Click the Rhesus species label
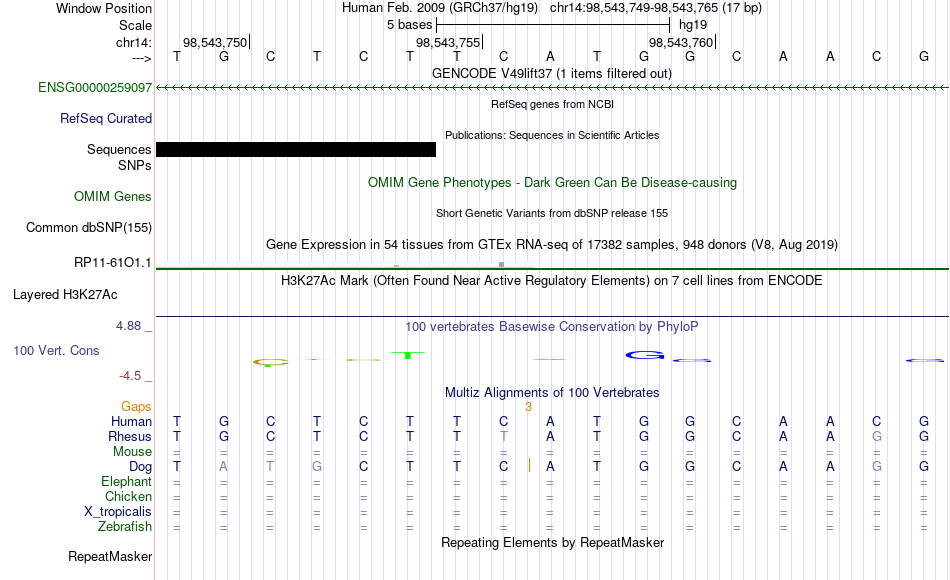The height and width of the screenshot is (580, 950). 130,436
